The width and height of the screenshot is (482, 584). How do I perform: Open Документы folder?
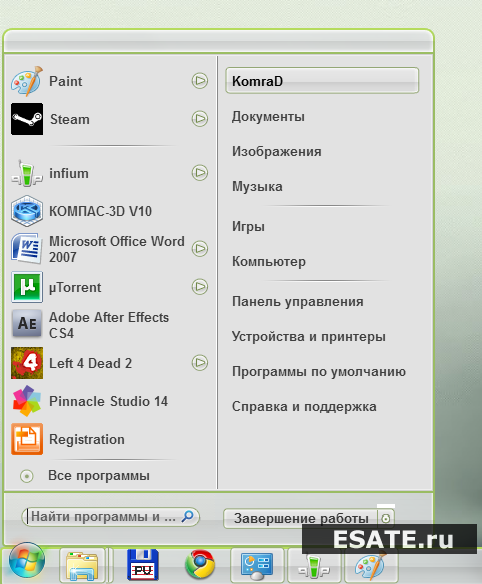pyautogui.click(x=268, y=117)
